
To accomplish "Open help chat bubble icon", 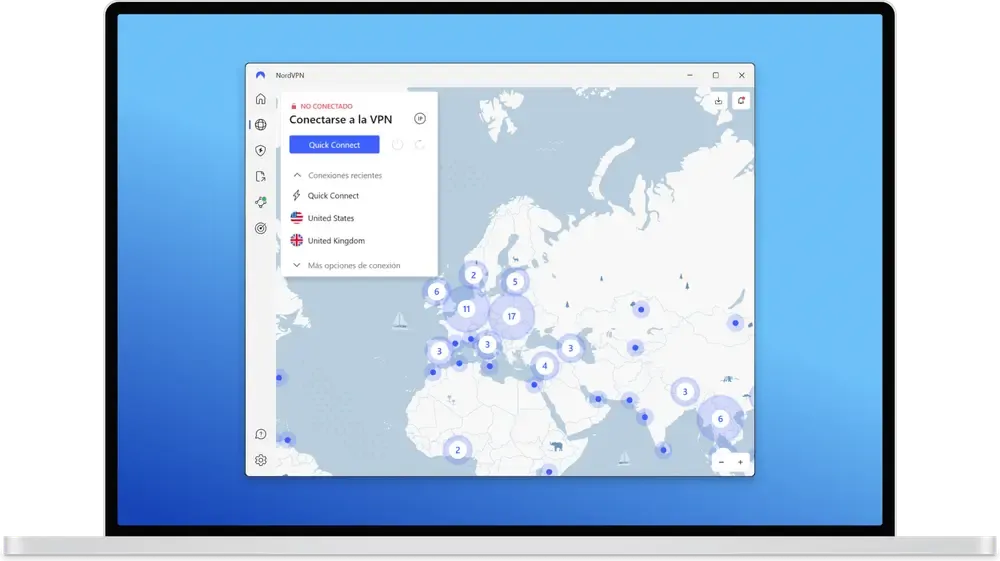I will pos(261,434).
